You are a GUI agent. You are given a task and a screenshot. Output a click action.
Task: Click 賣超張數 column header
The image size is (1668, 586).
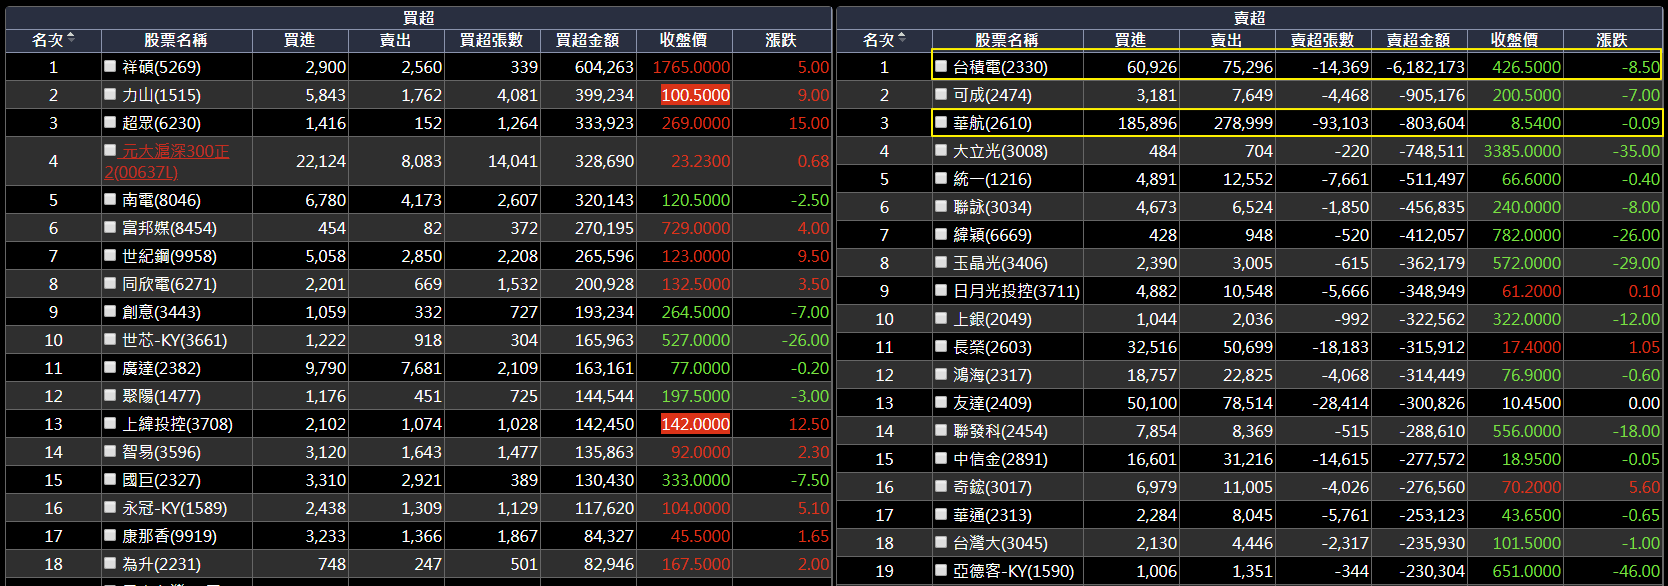[x=1322, y=40]
